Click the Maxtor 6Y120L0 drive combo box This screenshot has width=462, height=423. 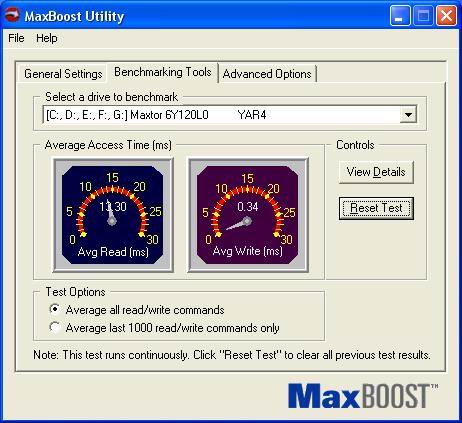pyautogui.click(x=230, y=115)
